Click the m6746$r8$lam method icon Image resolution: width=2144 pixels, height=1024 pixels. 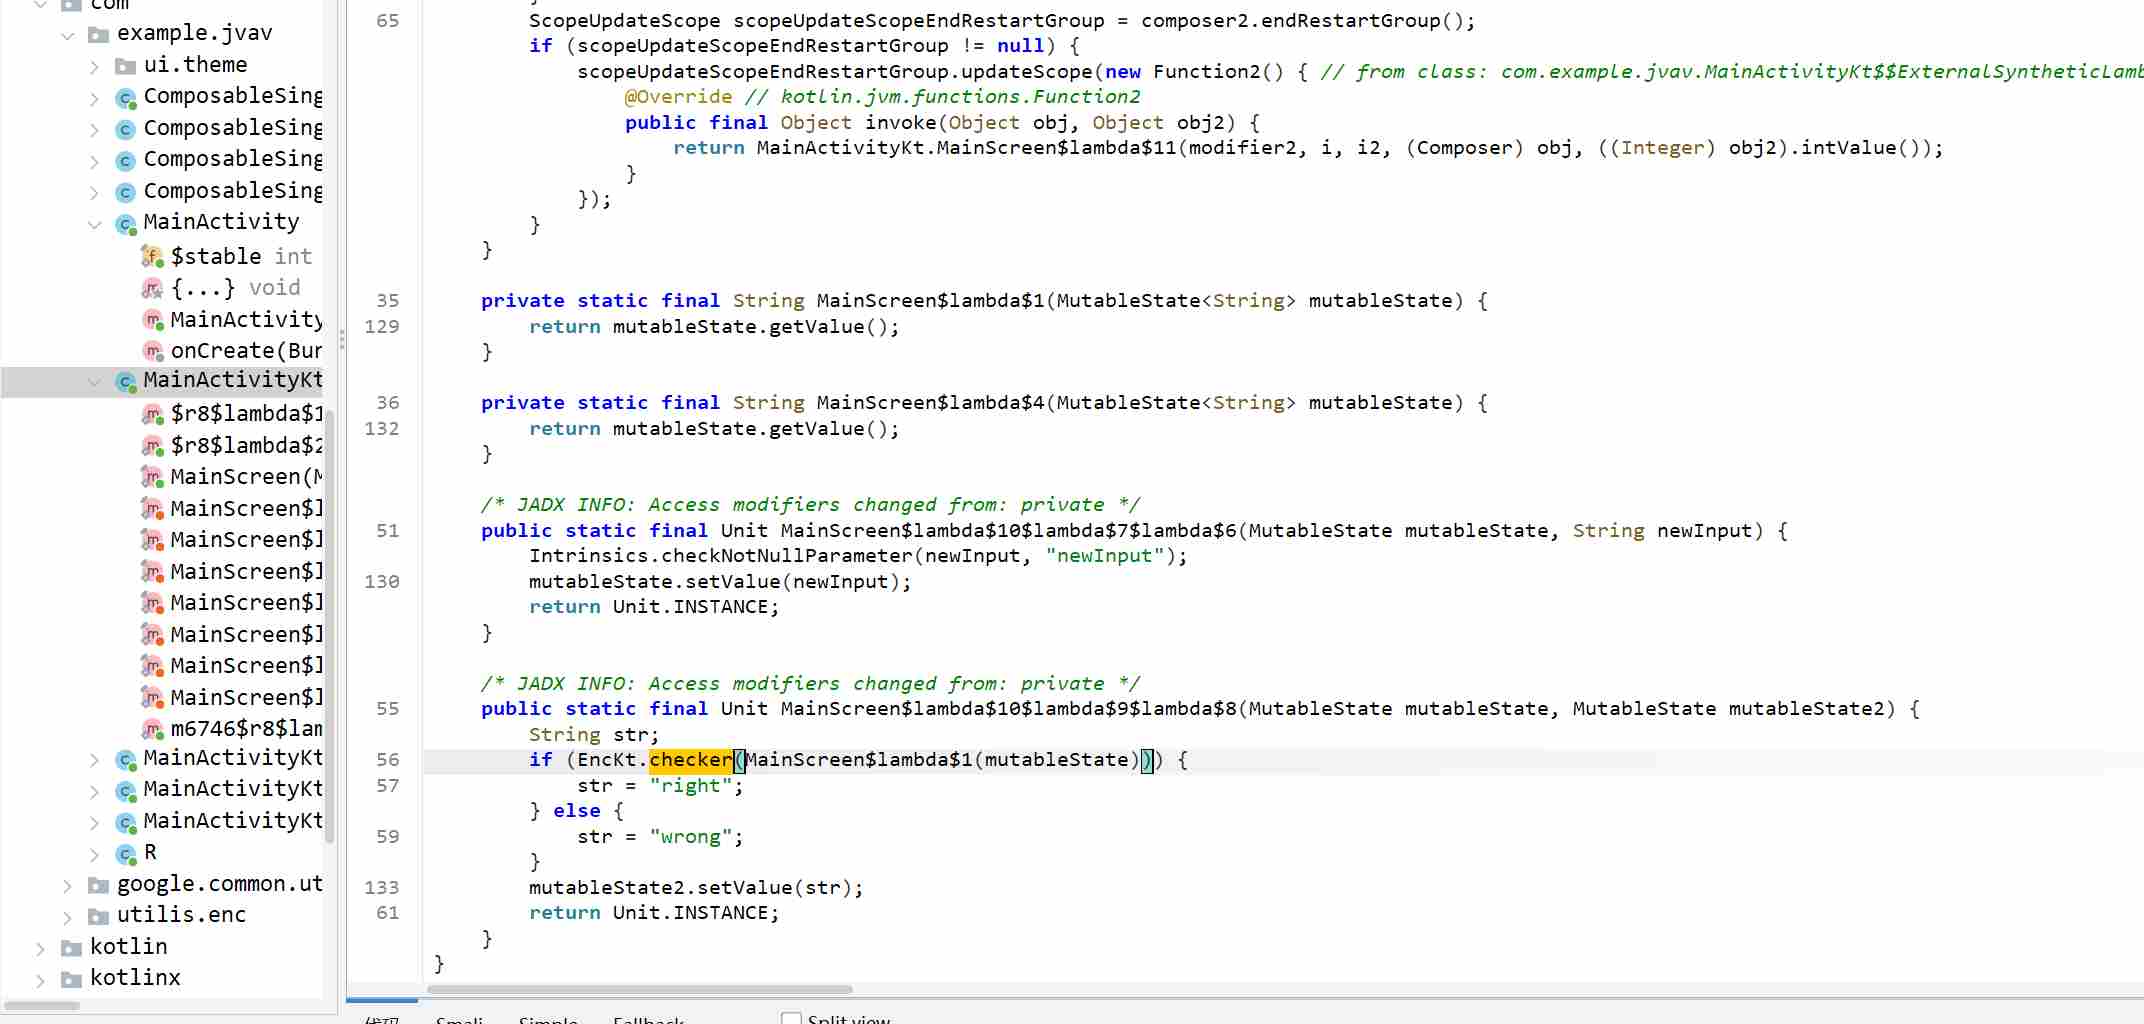tap(152, 730)
